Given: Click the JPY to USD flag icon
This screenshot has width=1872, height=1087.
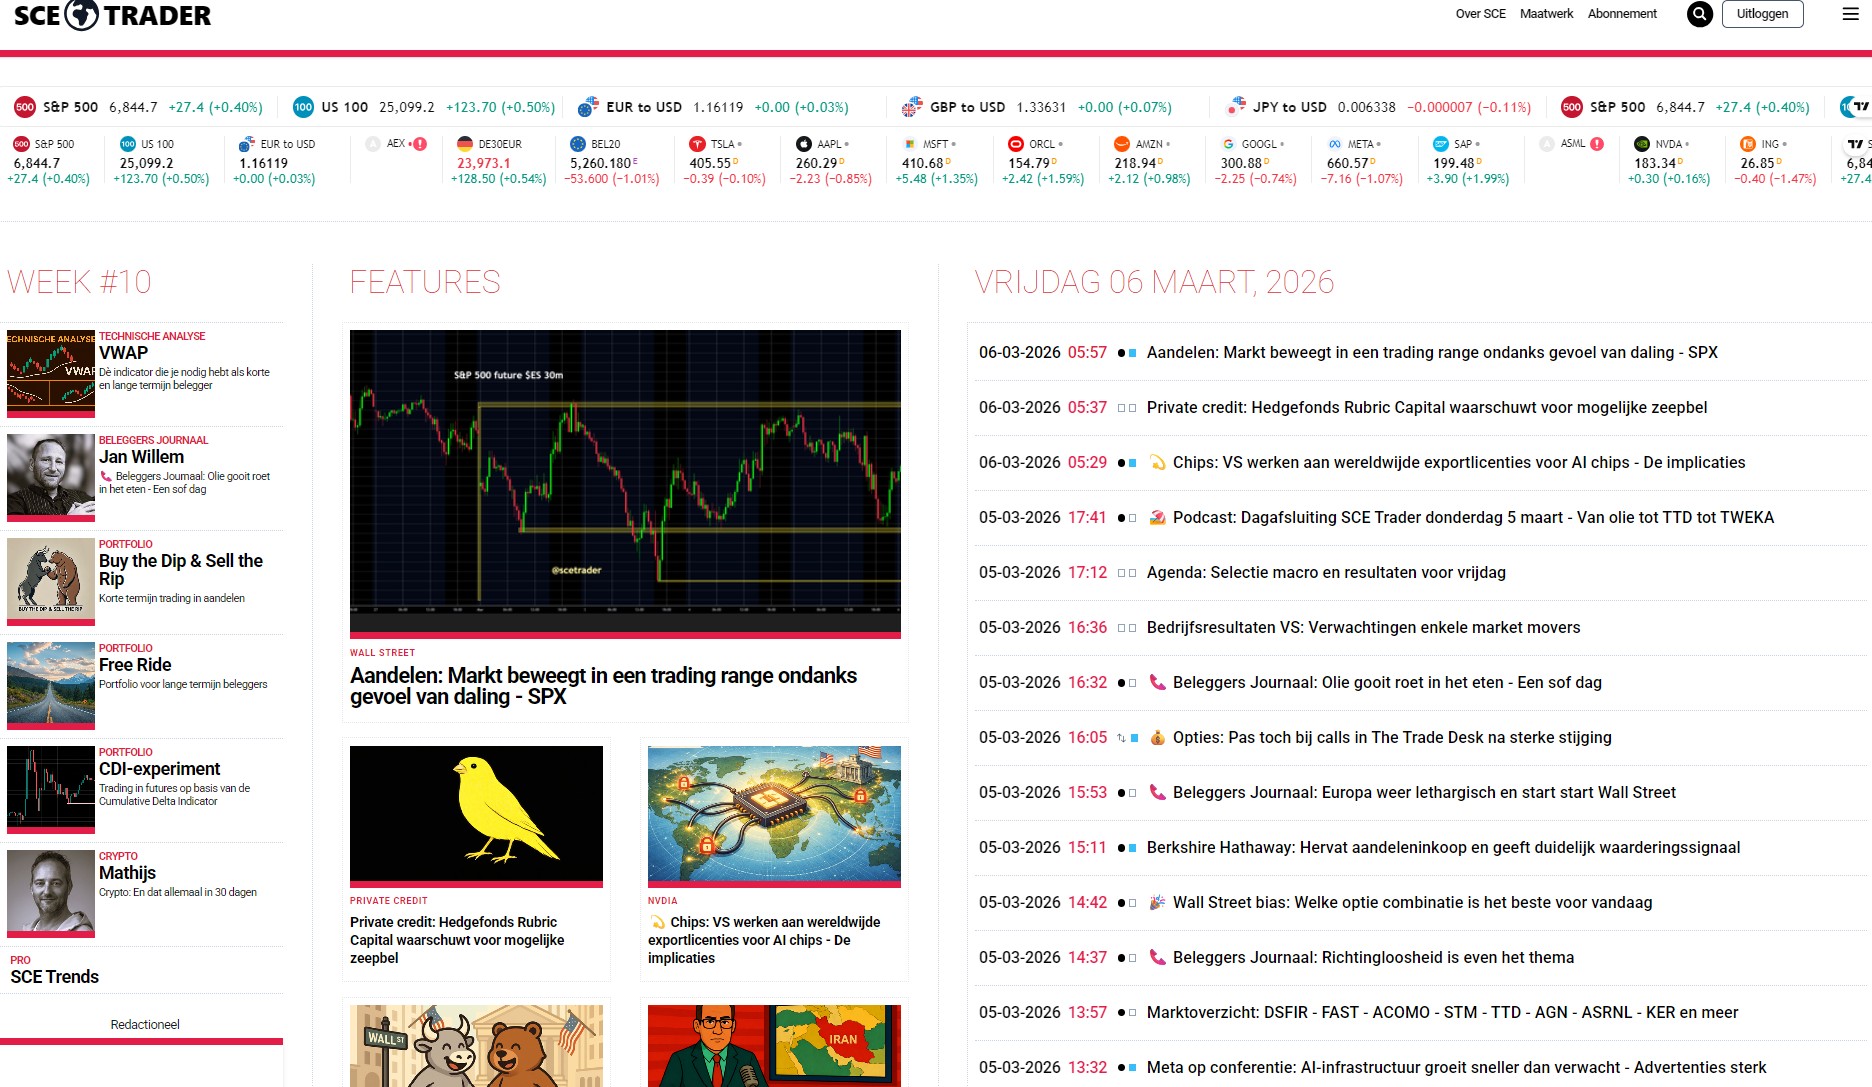Looking at the screenshot, I should click(1236, 107).
